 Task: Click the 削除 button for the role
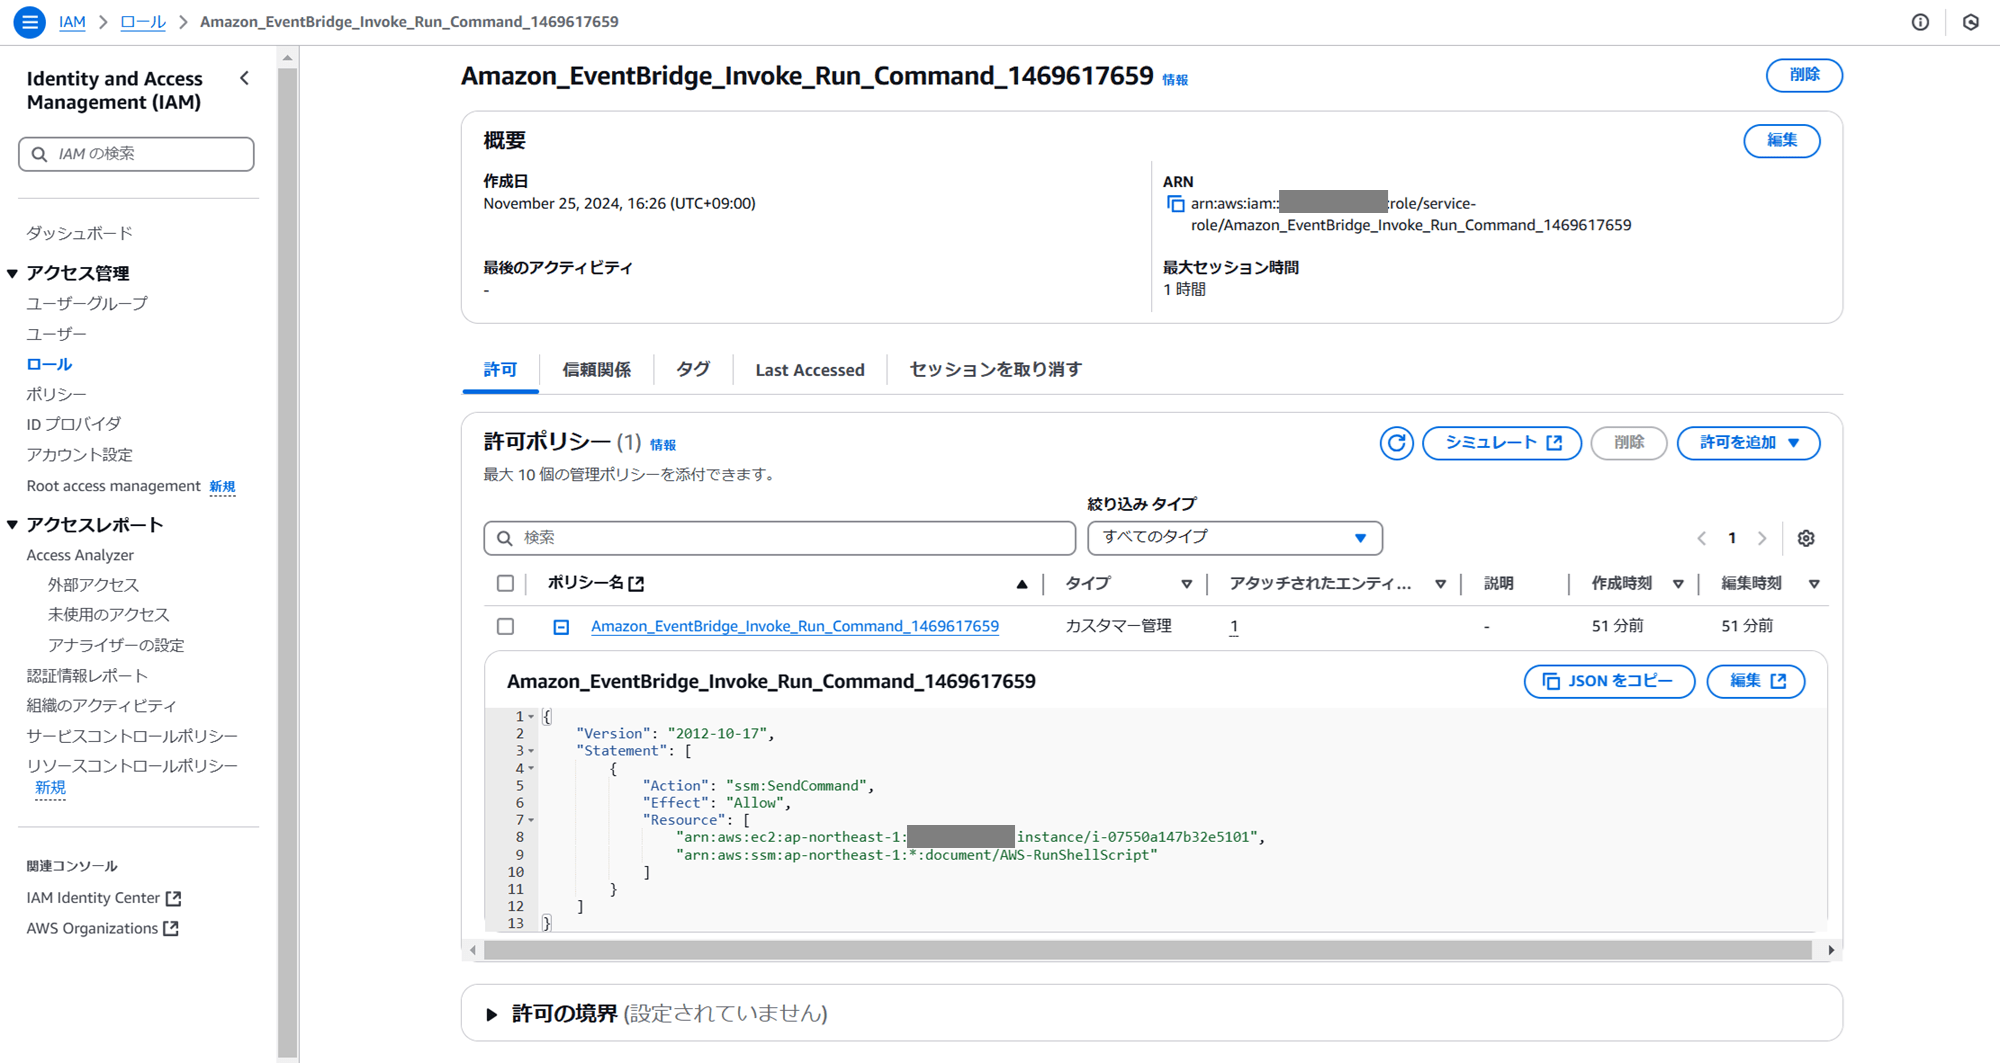[x=1804, y=75]
